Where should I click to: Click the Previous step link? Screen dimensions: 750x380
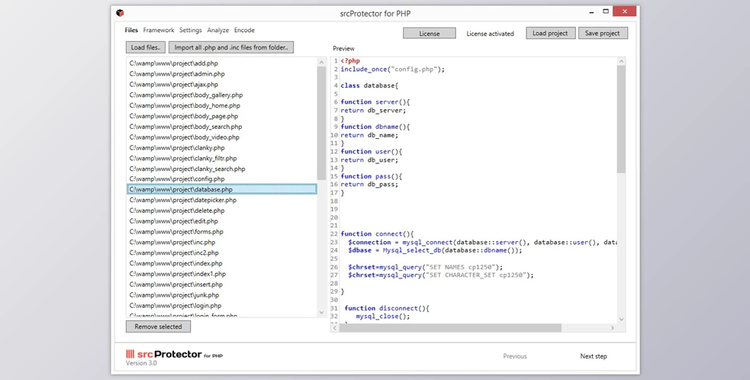pos(515,356)
